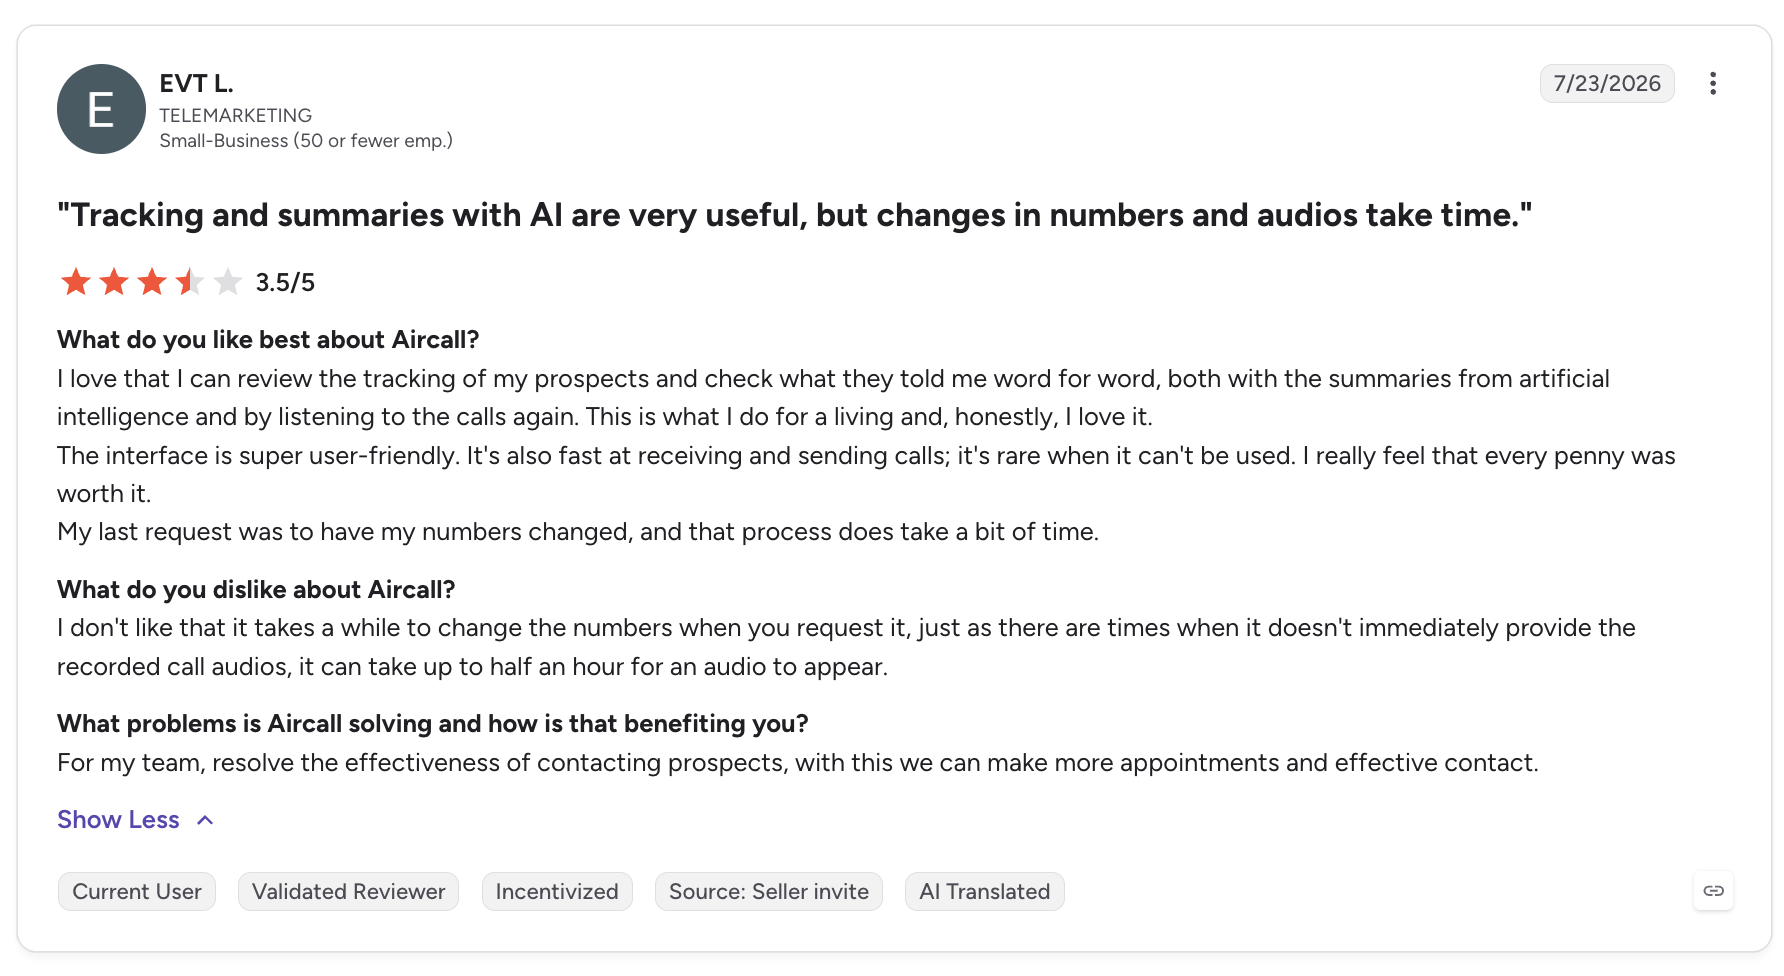
Task: Click the EVT L. avatar circle
Action: click(101, 109)
